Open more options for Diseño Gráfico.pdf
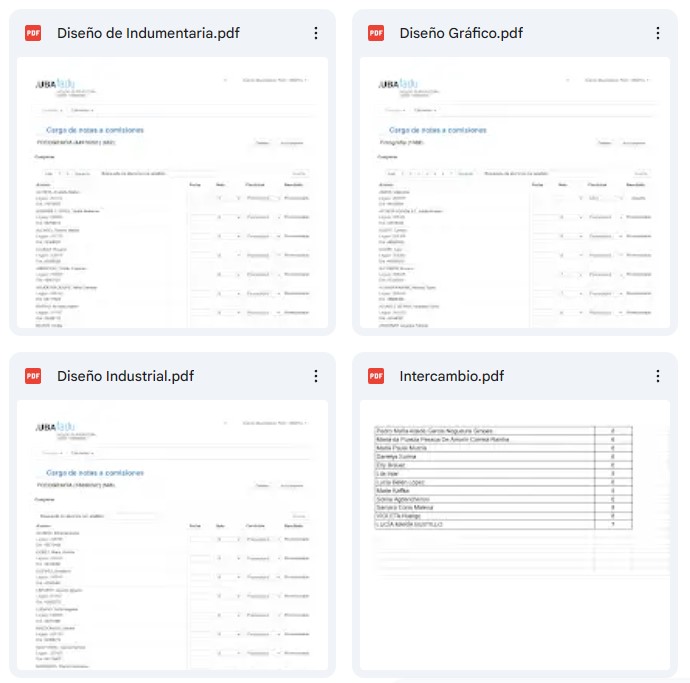690x683 pixels. (x=658, y=33)
